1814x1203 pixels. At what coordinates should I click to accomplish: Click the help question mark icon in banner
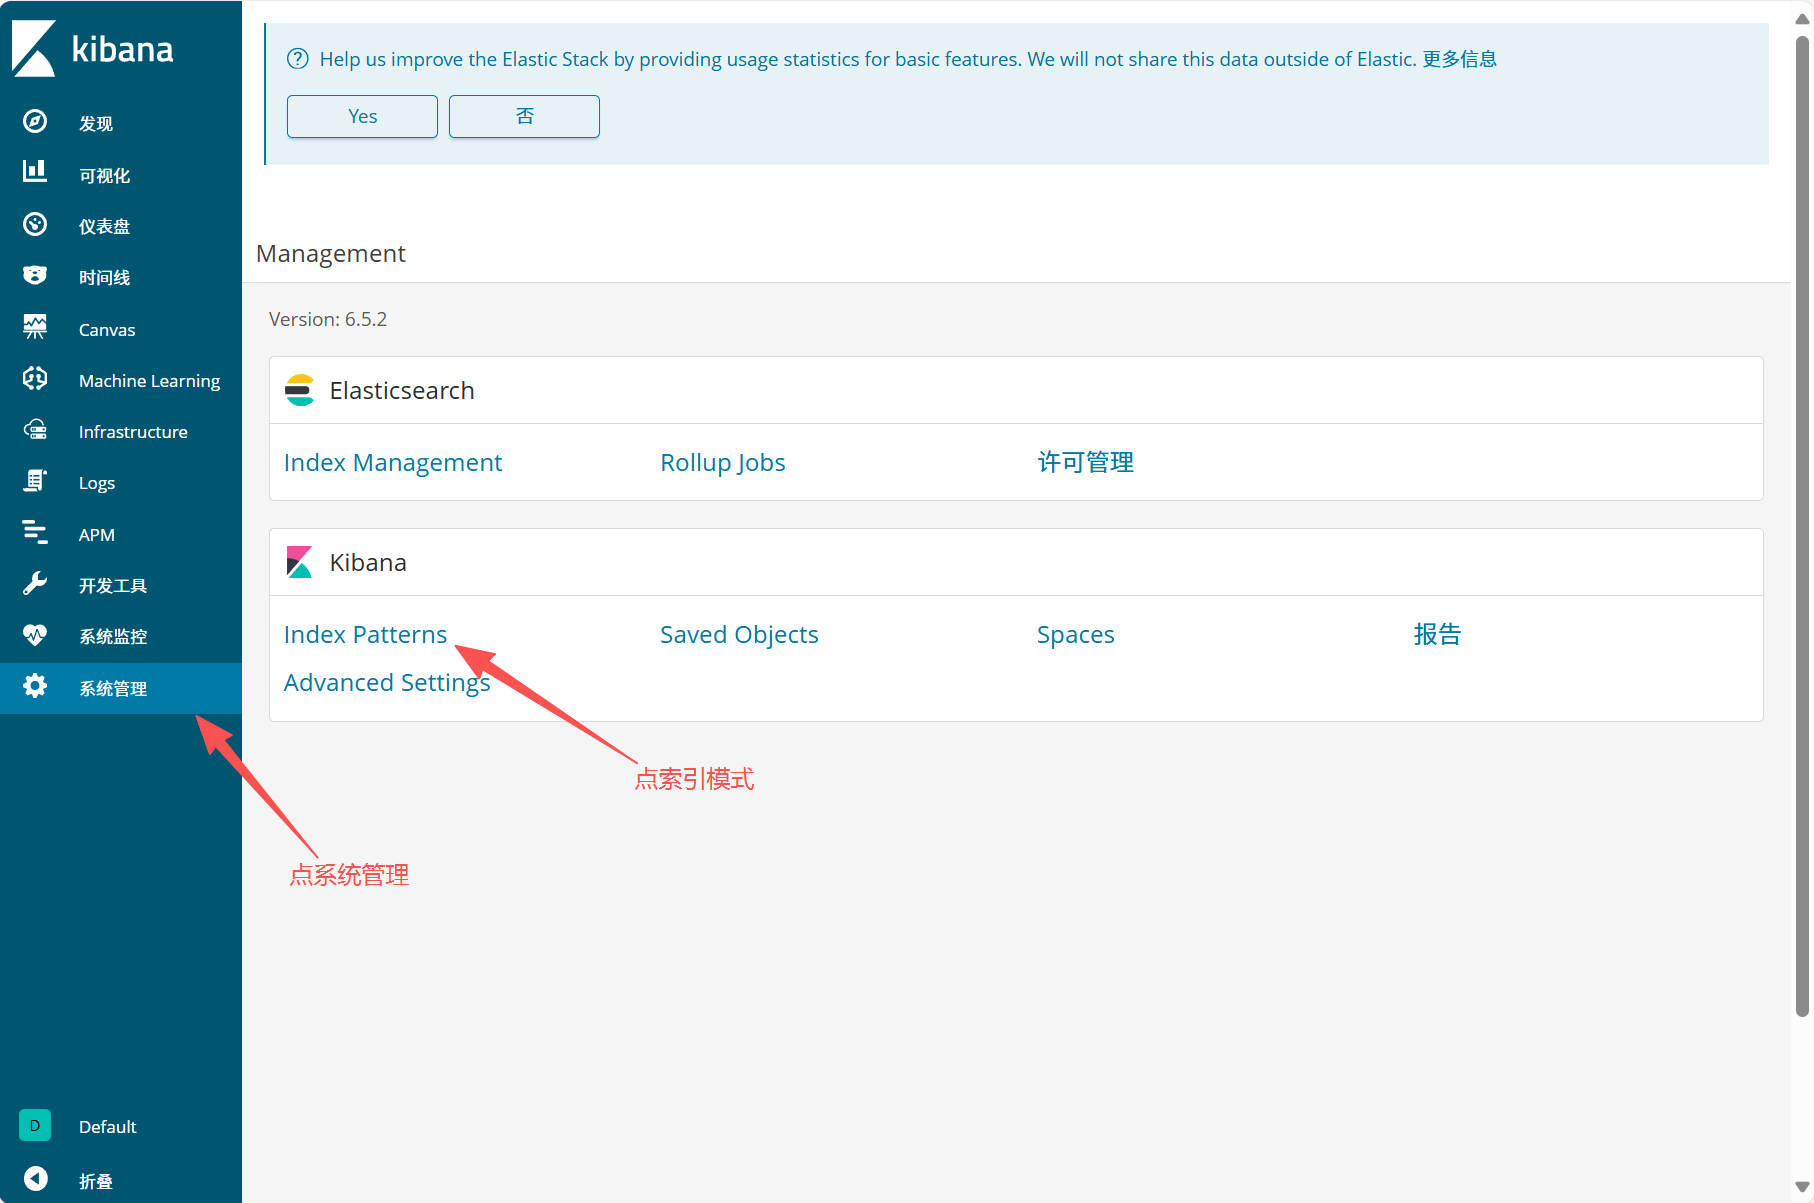pyautogui.click(x=297, y=59)
